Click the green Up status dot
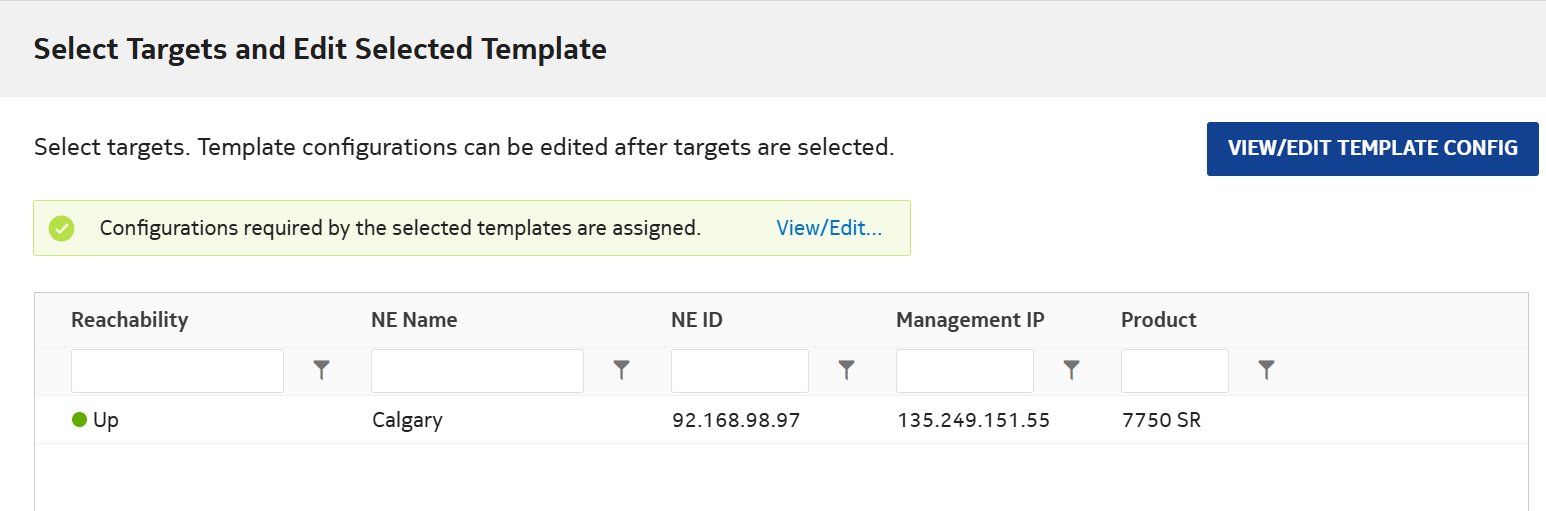 point(80,420)
